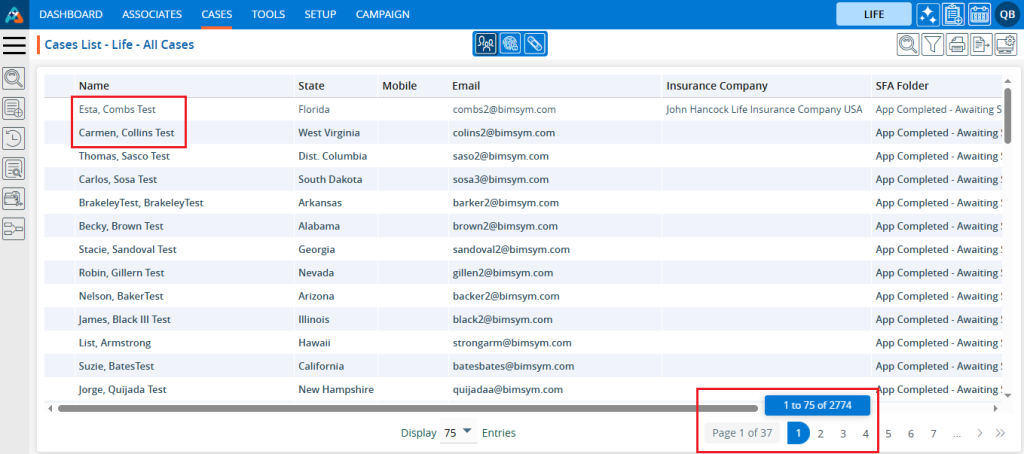Open the hamburger menu icon
Image resolution: width=1024 pixels, height=454 pixels.
coord(14,45)
